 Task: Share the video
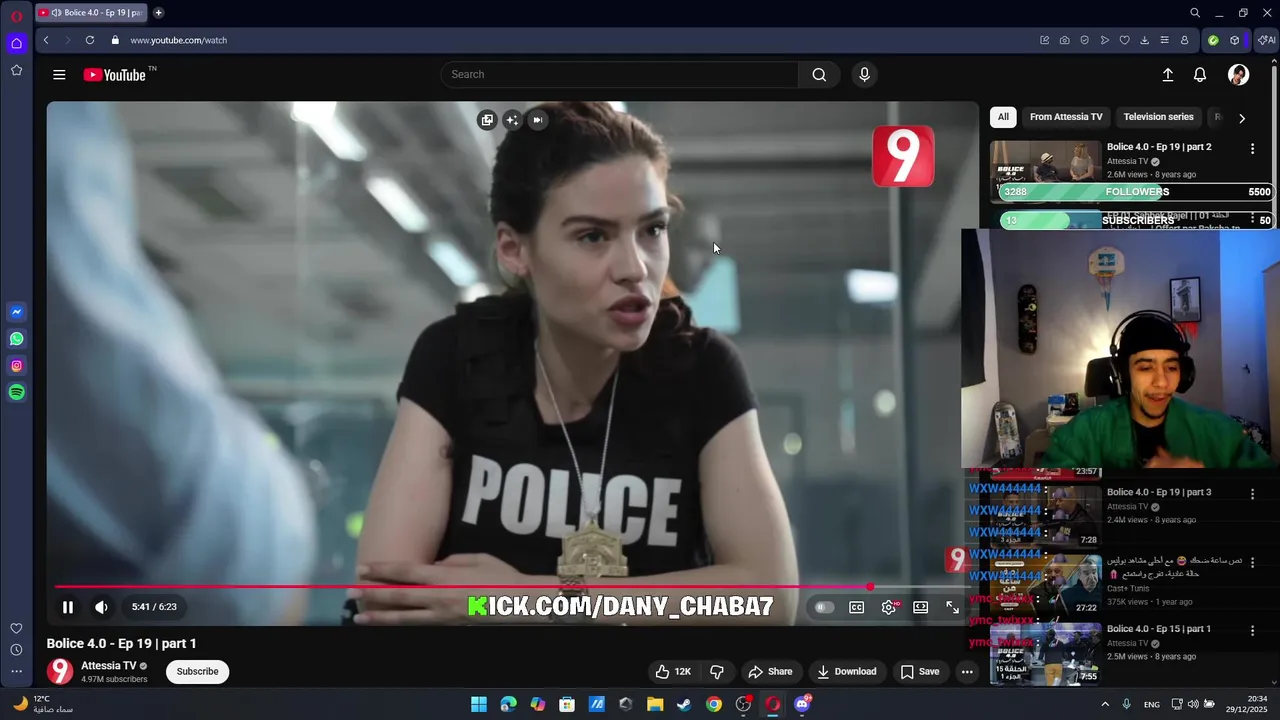click(x=770, y=672)
